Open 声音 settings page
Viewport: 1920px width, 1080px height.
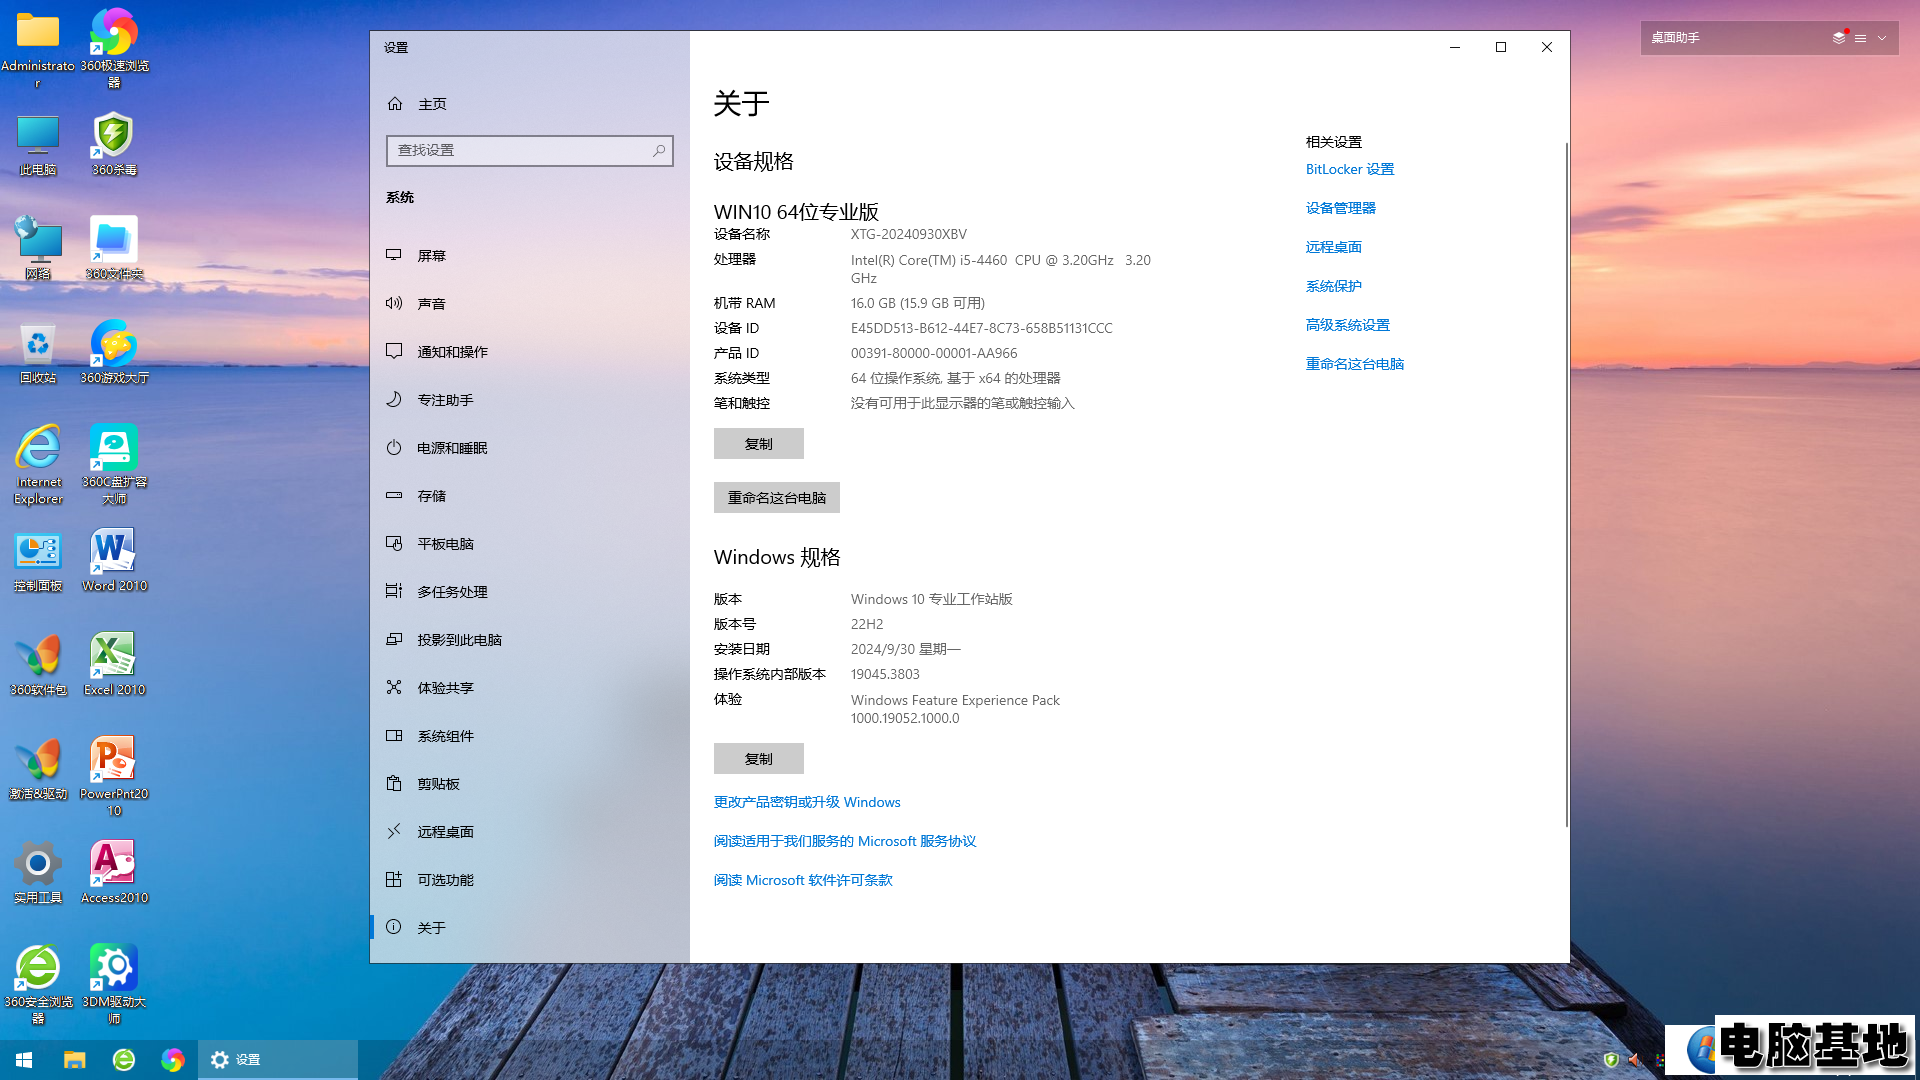pos(530,304)
